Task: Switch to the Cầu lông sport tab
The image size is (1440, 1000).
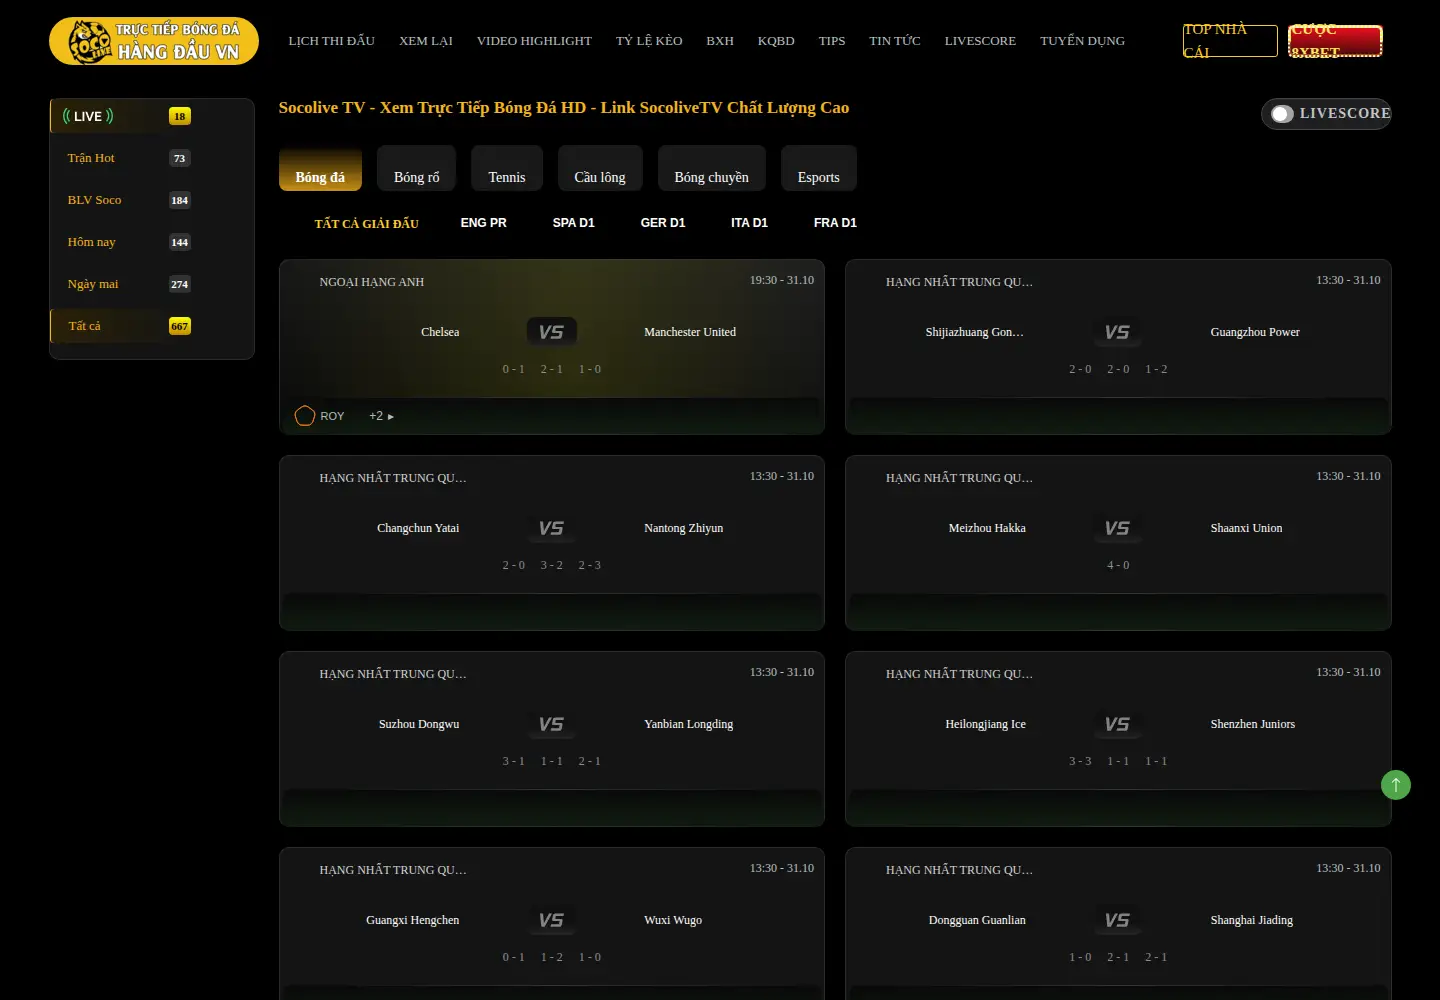Action: pos(600,168)
